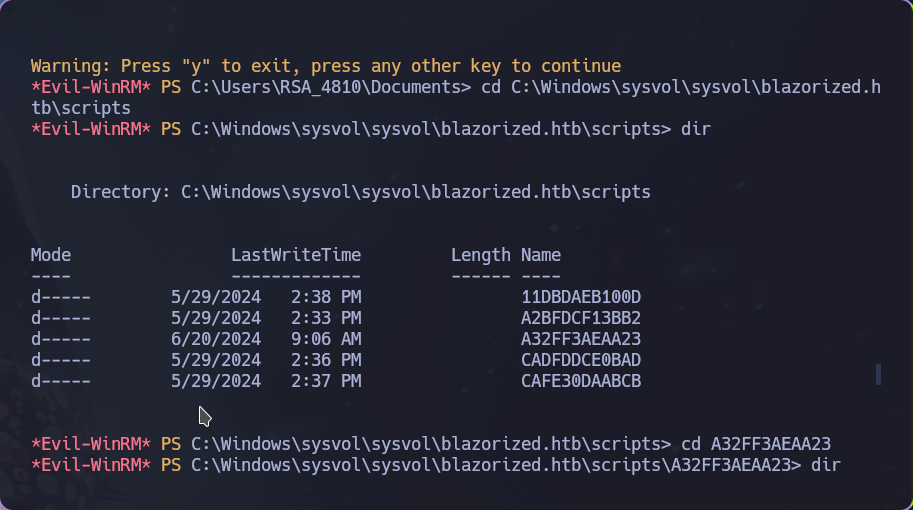This screenshot has width=913, height=510.
Task: Click the CAFE30DAABCB directory name
Action: pos(581,381)
